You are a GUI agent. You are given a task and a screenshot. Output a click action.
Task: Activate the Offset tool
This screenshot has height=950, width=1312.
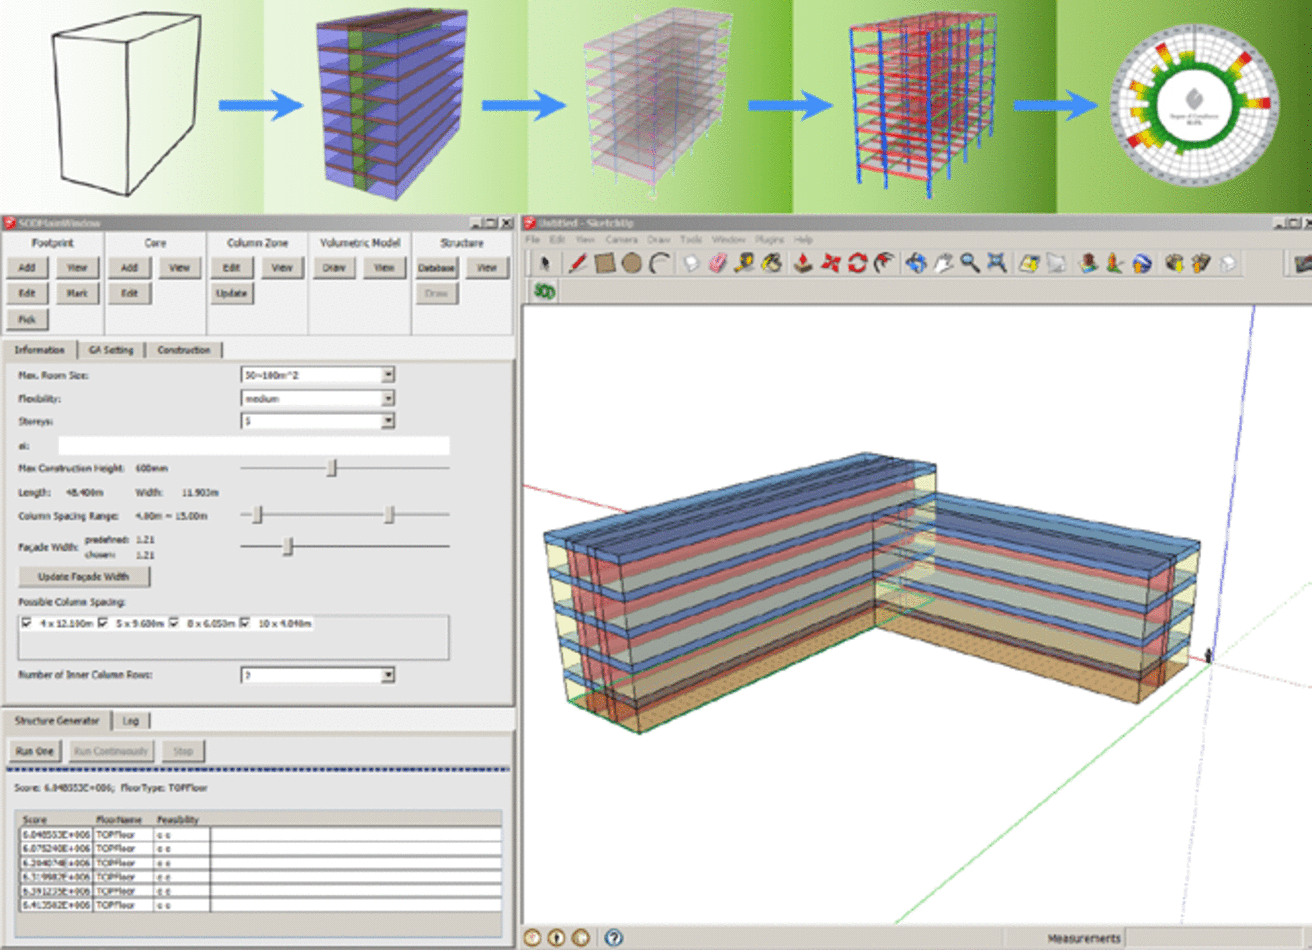[x=884, y=263]
